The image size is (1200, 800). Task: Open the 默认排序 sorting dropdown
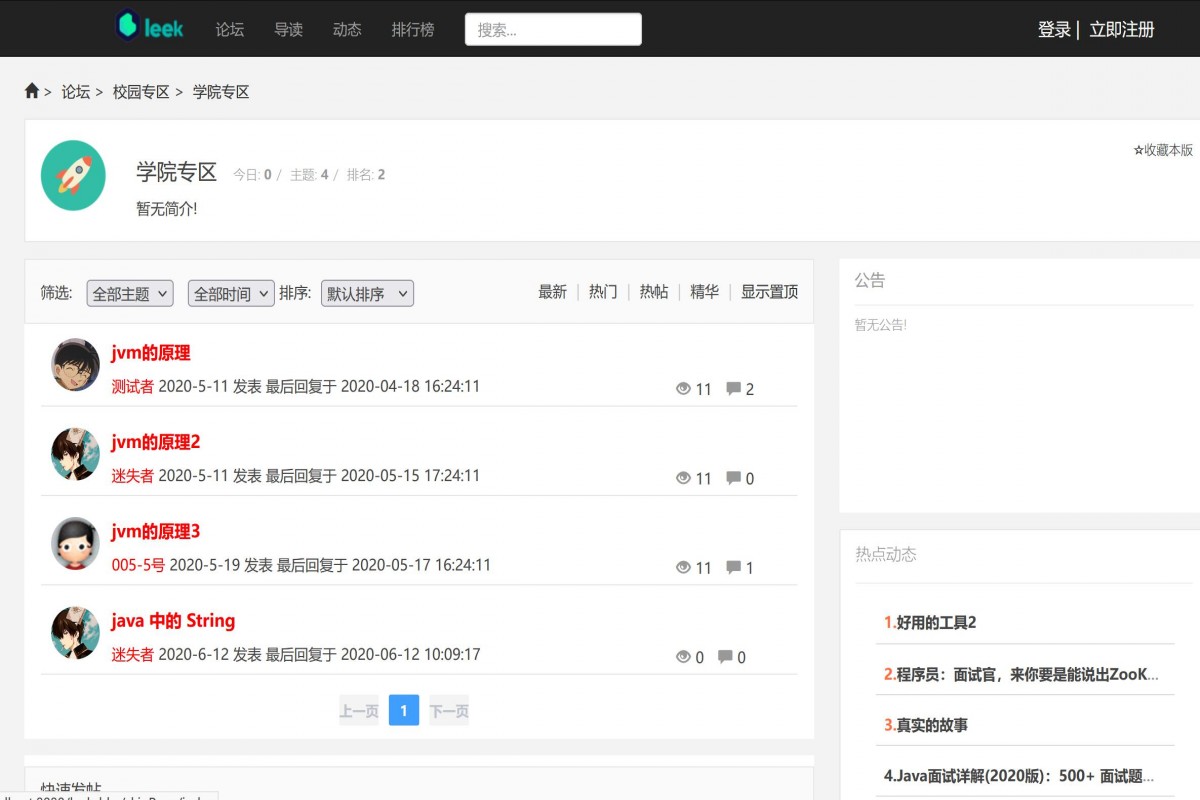367,293
